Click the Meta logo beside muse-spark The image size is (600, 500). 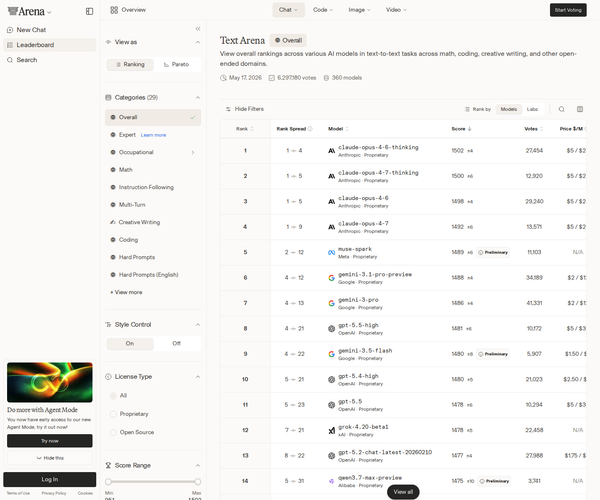tap(331, 252)
